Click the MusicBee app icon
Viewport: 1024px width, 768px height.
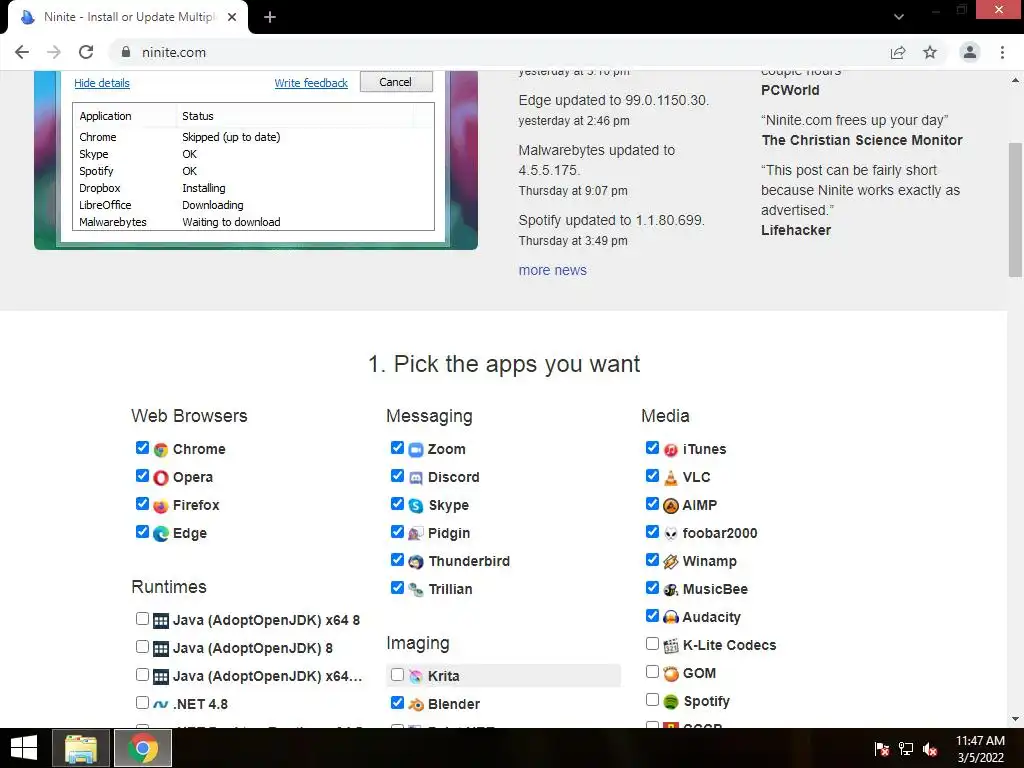click(671, 590)
